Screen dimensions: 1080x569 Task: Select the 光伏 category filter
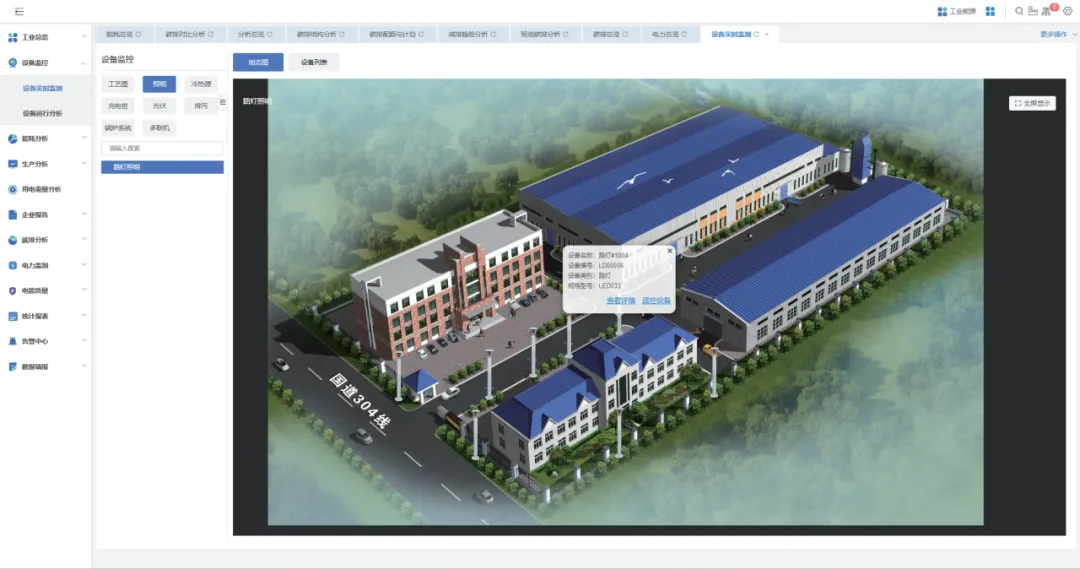click(x=159, y=105)
